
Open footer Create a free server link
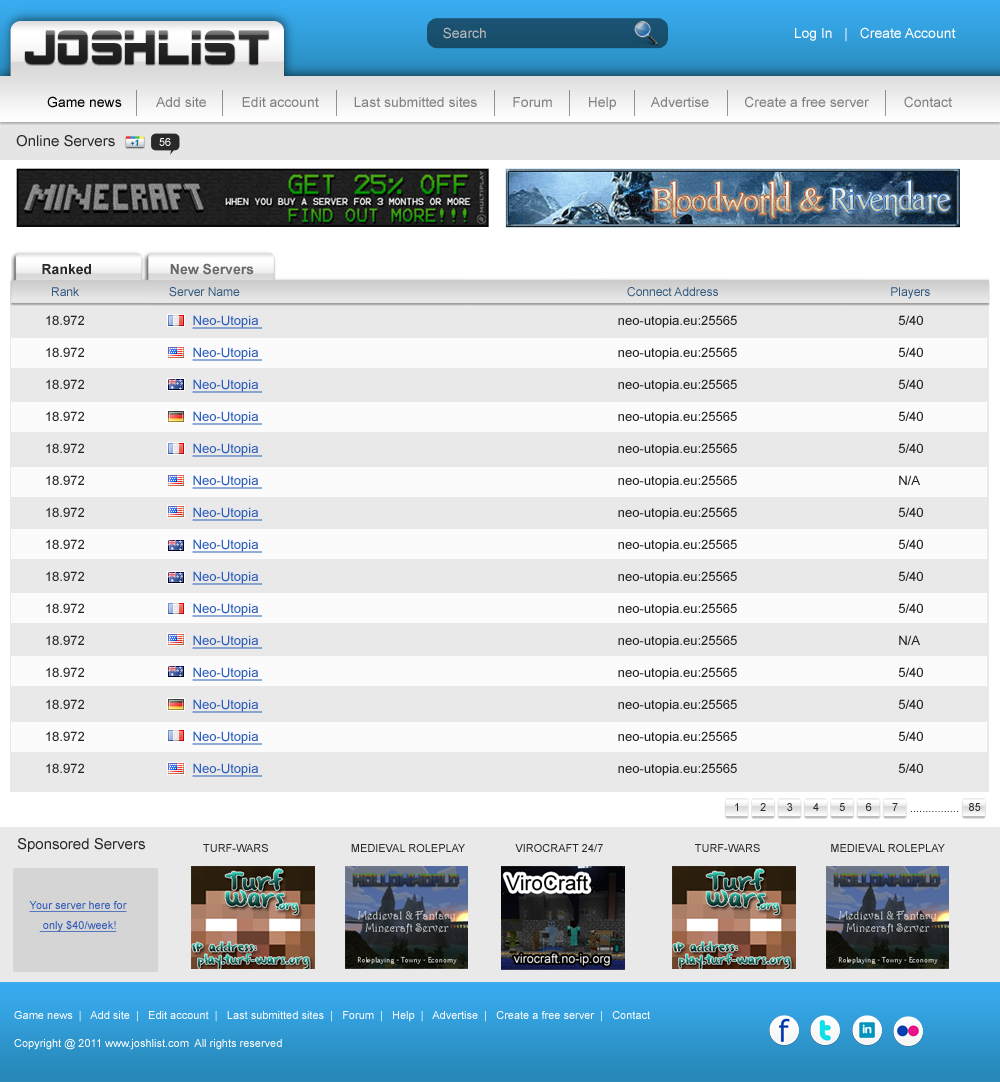click(545, 1015)
